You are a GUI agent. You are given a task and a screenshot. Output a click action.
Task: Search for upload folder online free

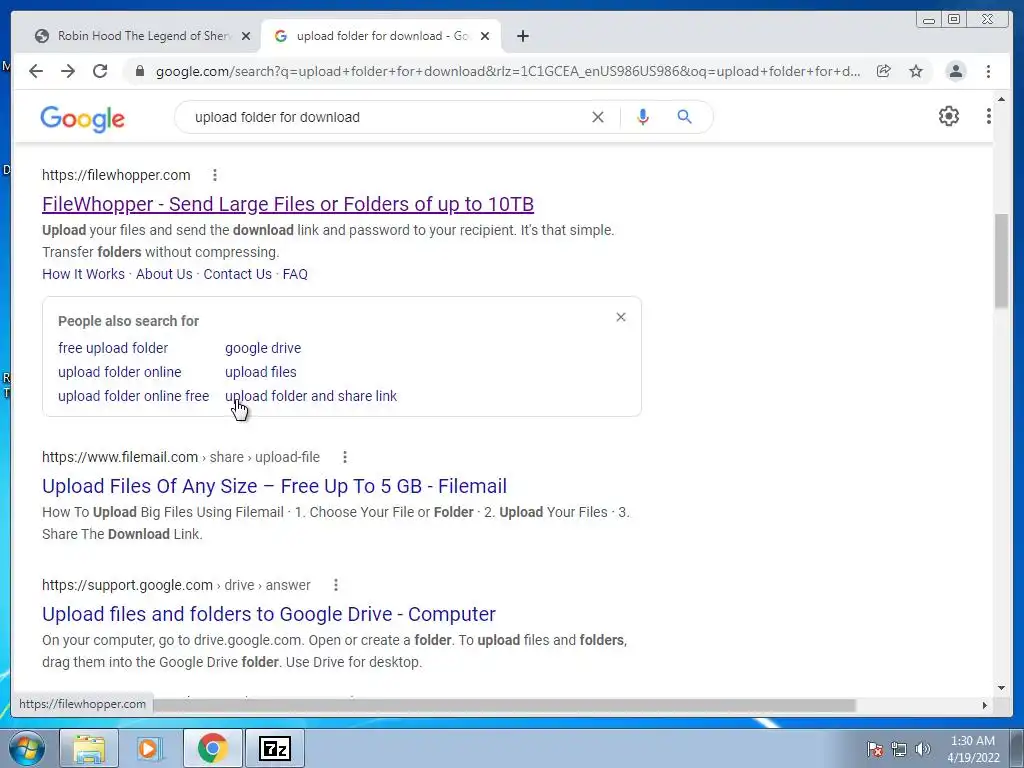(133, 396)
